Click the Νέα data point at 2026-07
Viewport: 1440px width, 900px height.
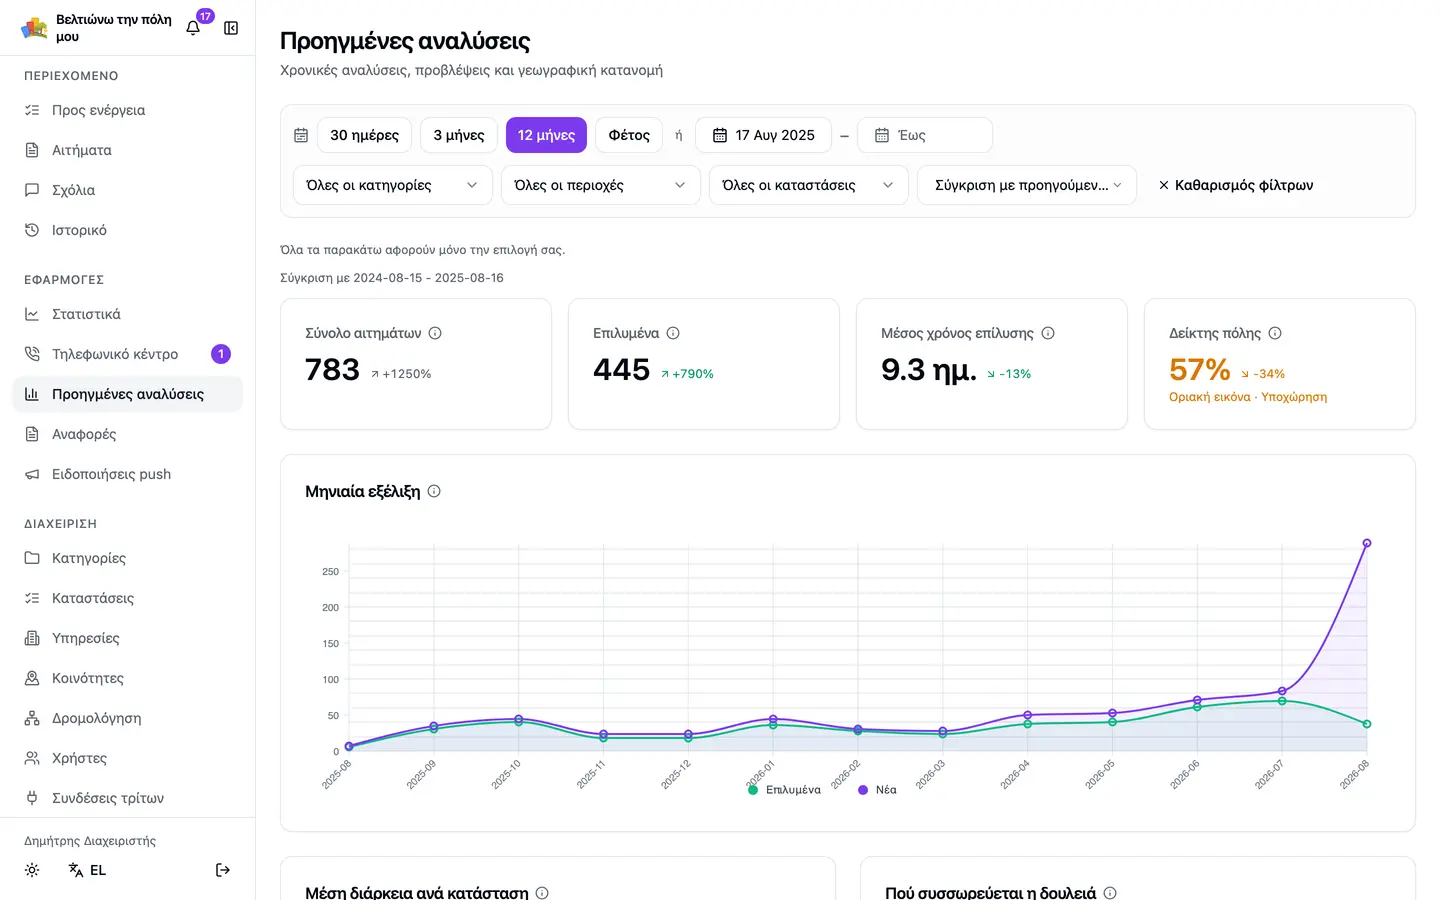click(x=1282, y=691)
